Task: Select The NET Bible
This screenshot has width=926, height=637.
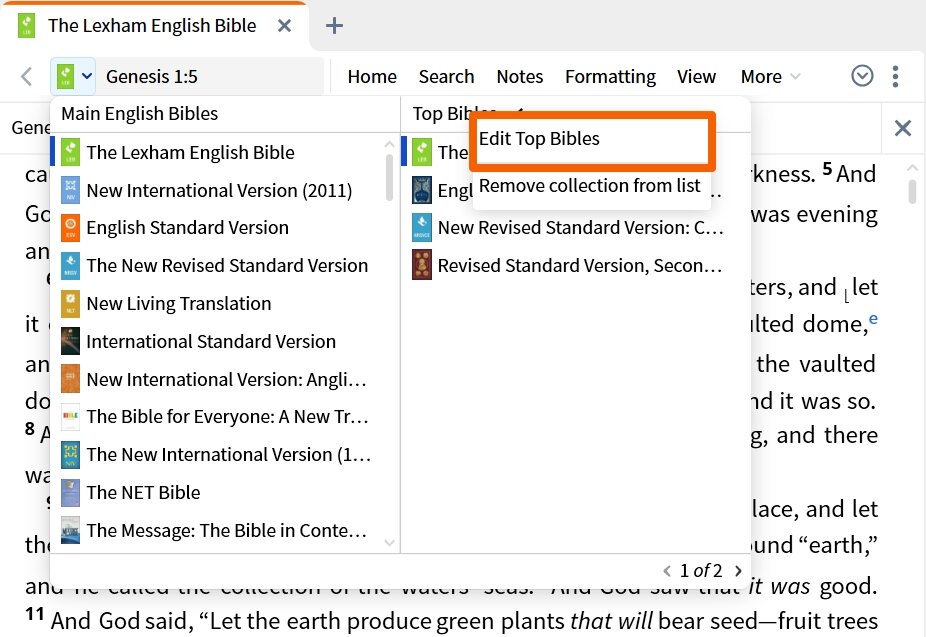Action: (x=143, y=492)
